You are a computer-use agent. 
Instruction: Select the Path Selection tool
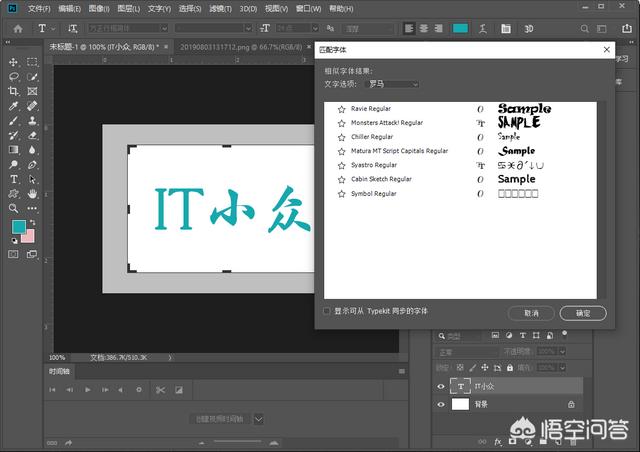pyautogui.click(x=32, y=179)
